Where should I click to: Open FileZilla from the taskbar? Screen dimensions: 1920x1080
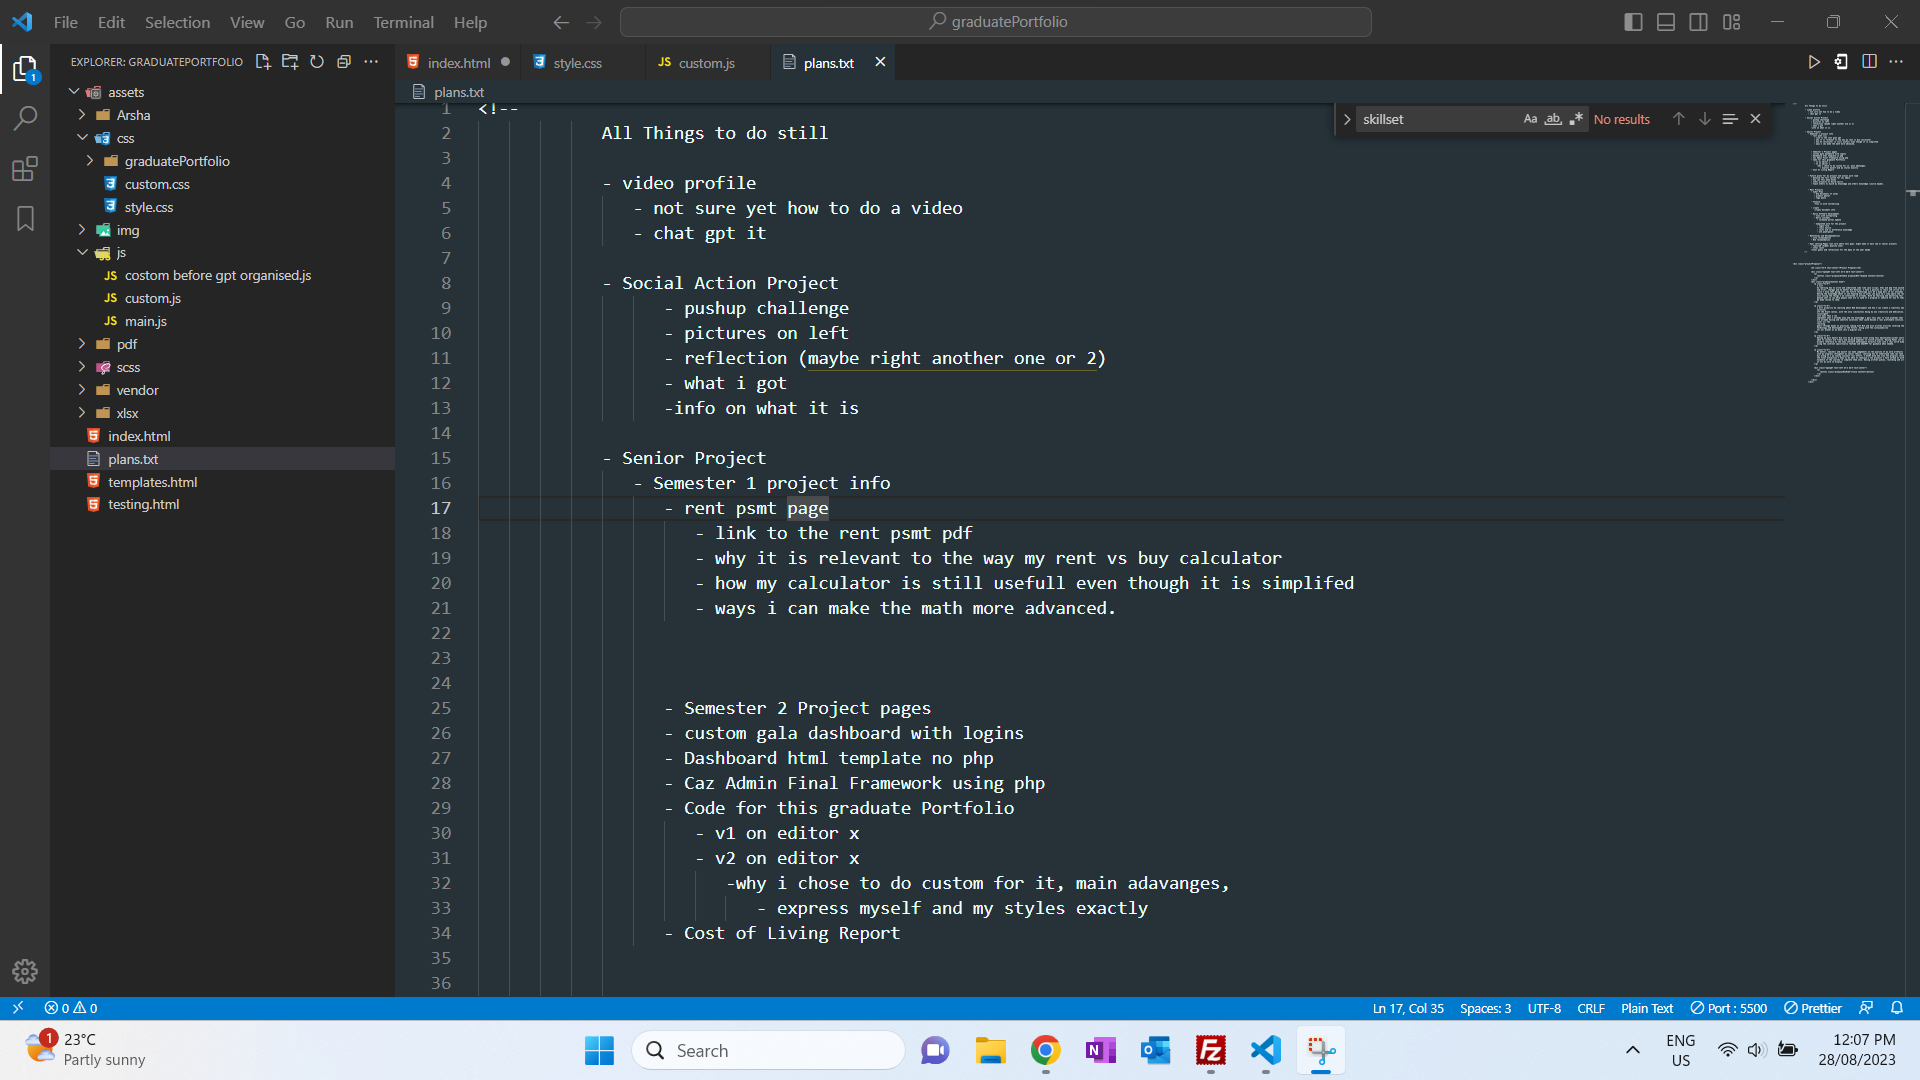tap(1211, 1050)
